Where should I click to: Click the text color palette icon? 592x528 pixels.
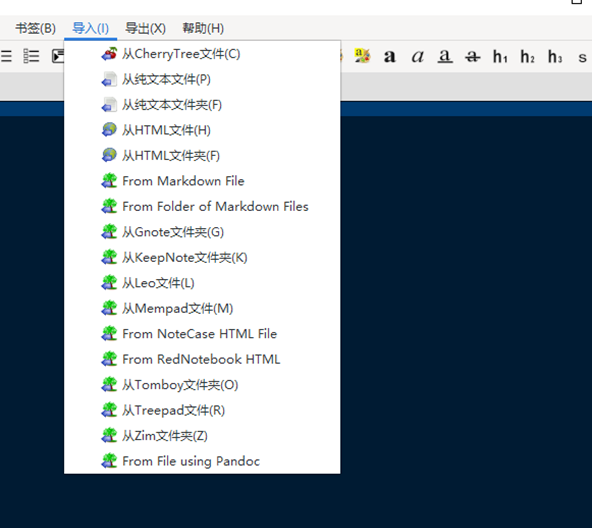click(x=362, y=56)
